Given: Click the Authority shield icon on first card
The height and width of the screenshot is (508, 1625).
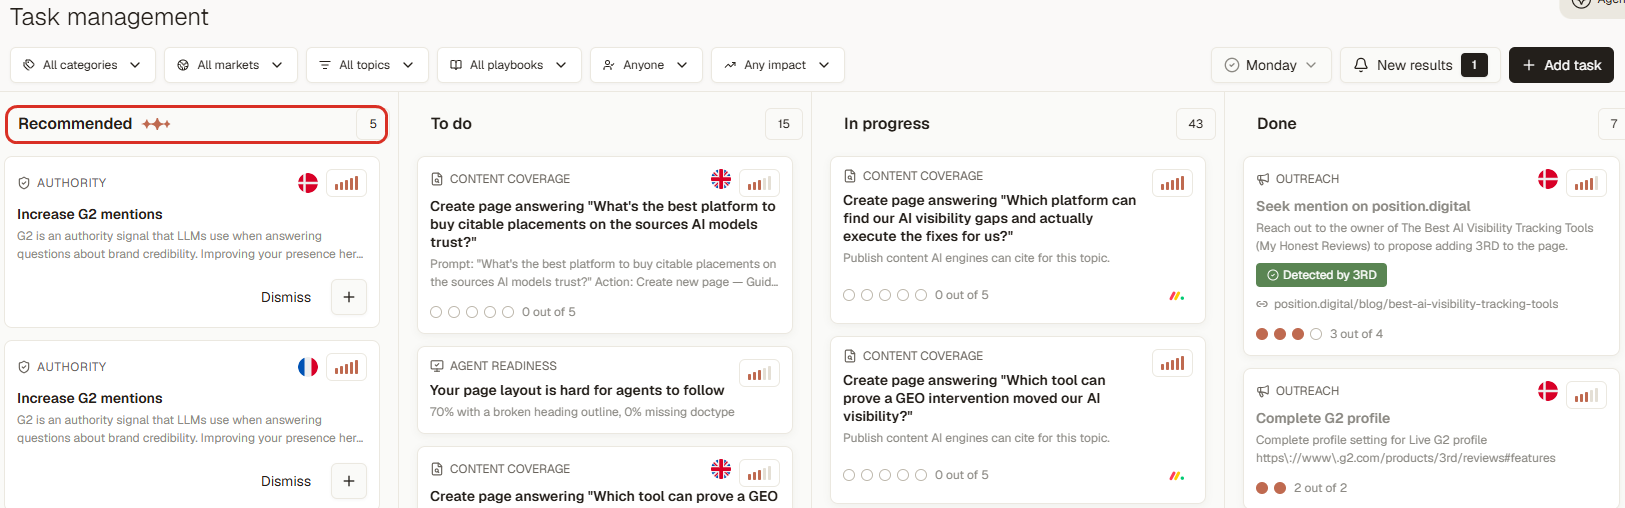Looking at the screenshot, I should tap(24, 183).
